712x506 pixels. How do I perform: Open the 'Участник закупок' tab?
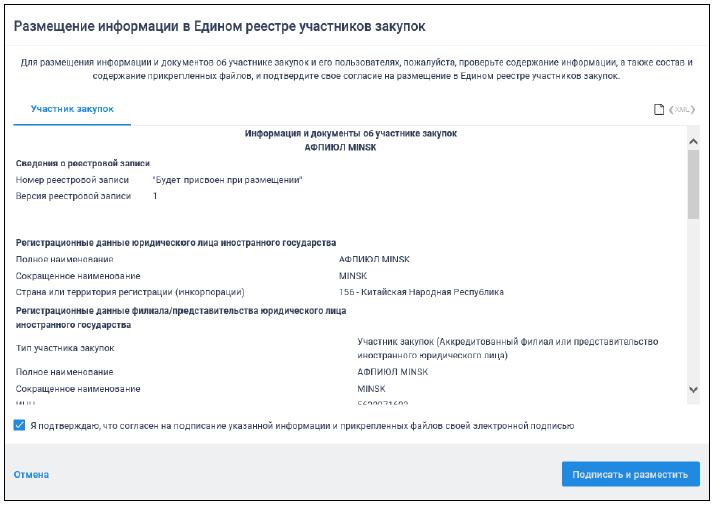coord(72,108)
